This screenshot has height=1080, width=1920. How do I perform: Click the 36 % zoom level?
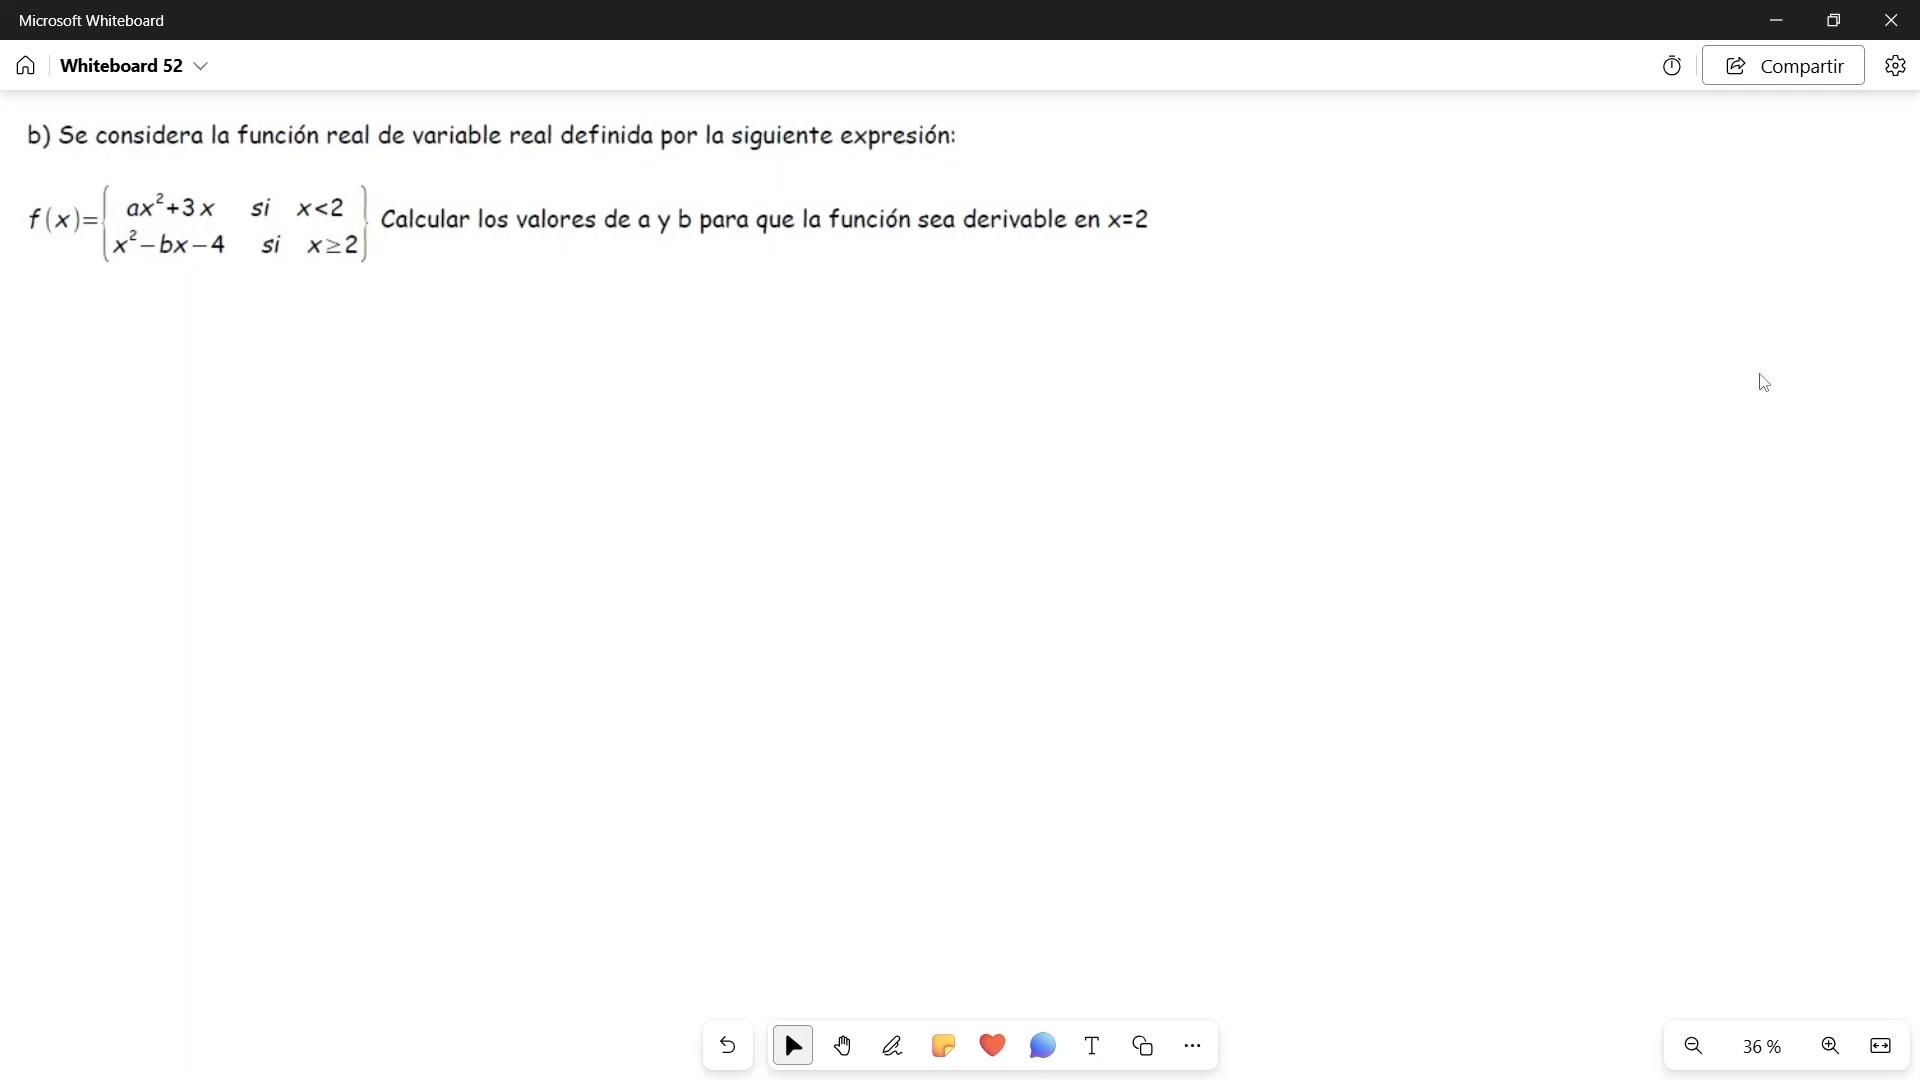click(1761, 1047)
